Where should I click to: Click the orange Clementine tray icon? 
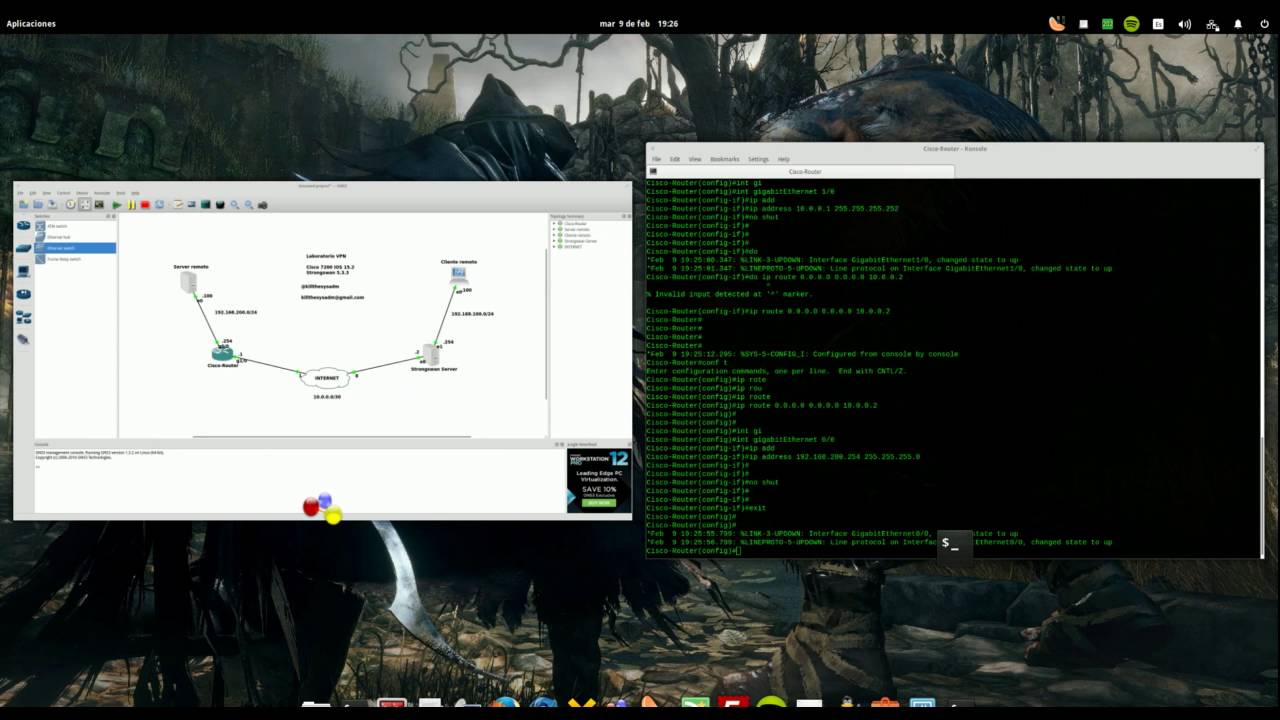click(1057, 23)
